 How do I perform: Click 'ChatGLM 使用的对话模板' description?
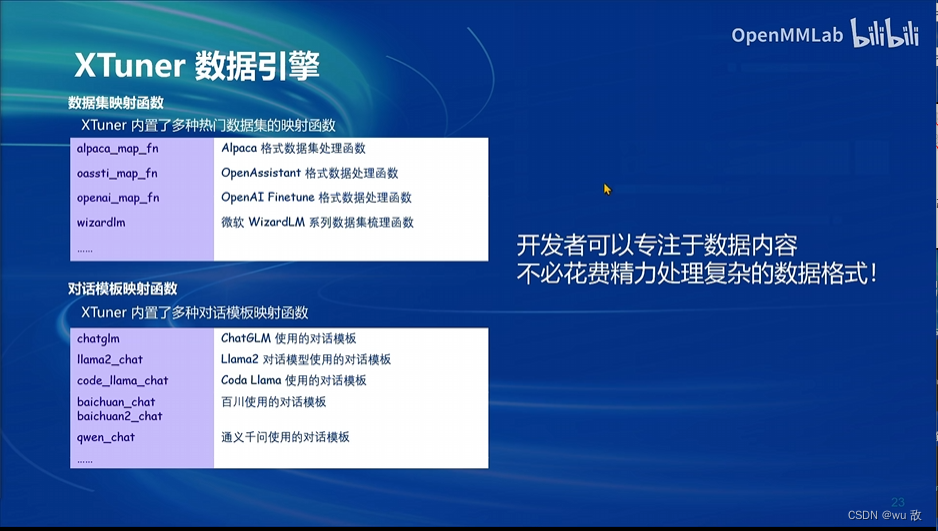288,338
